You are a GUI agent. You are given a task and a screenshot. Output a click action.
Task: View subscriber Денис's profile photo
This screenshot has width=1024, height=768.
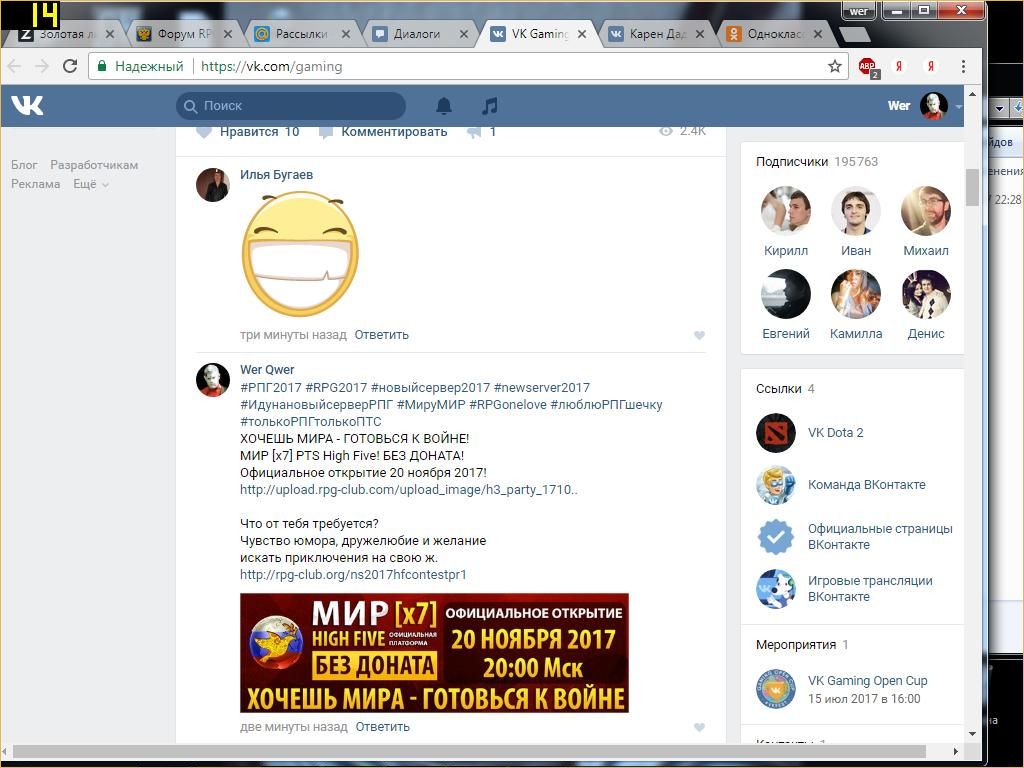(925, 294)
